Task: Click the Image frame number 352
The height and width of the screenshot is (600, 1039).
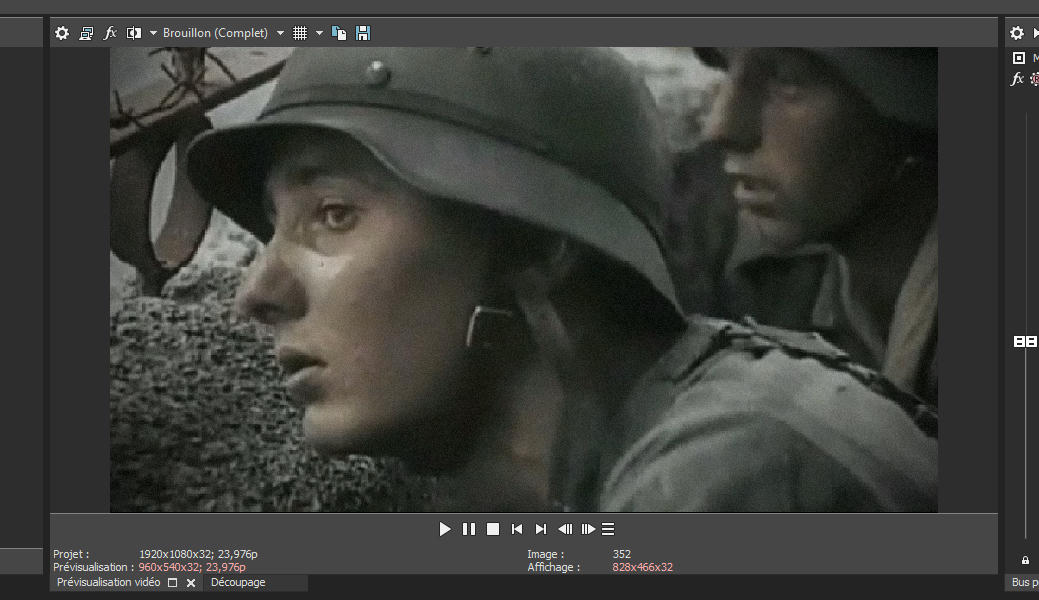Action: [622, 554]
